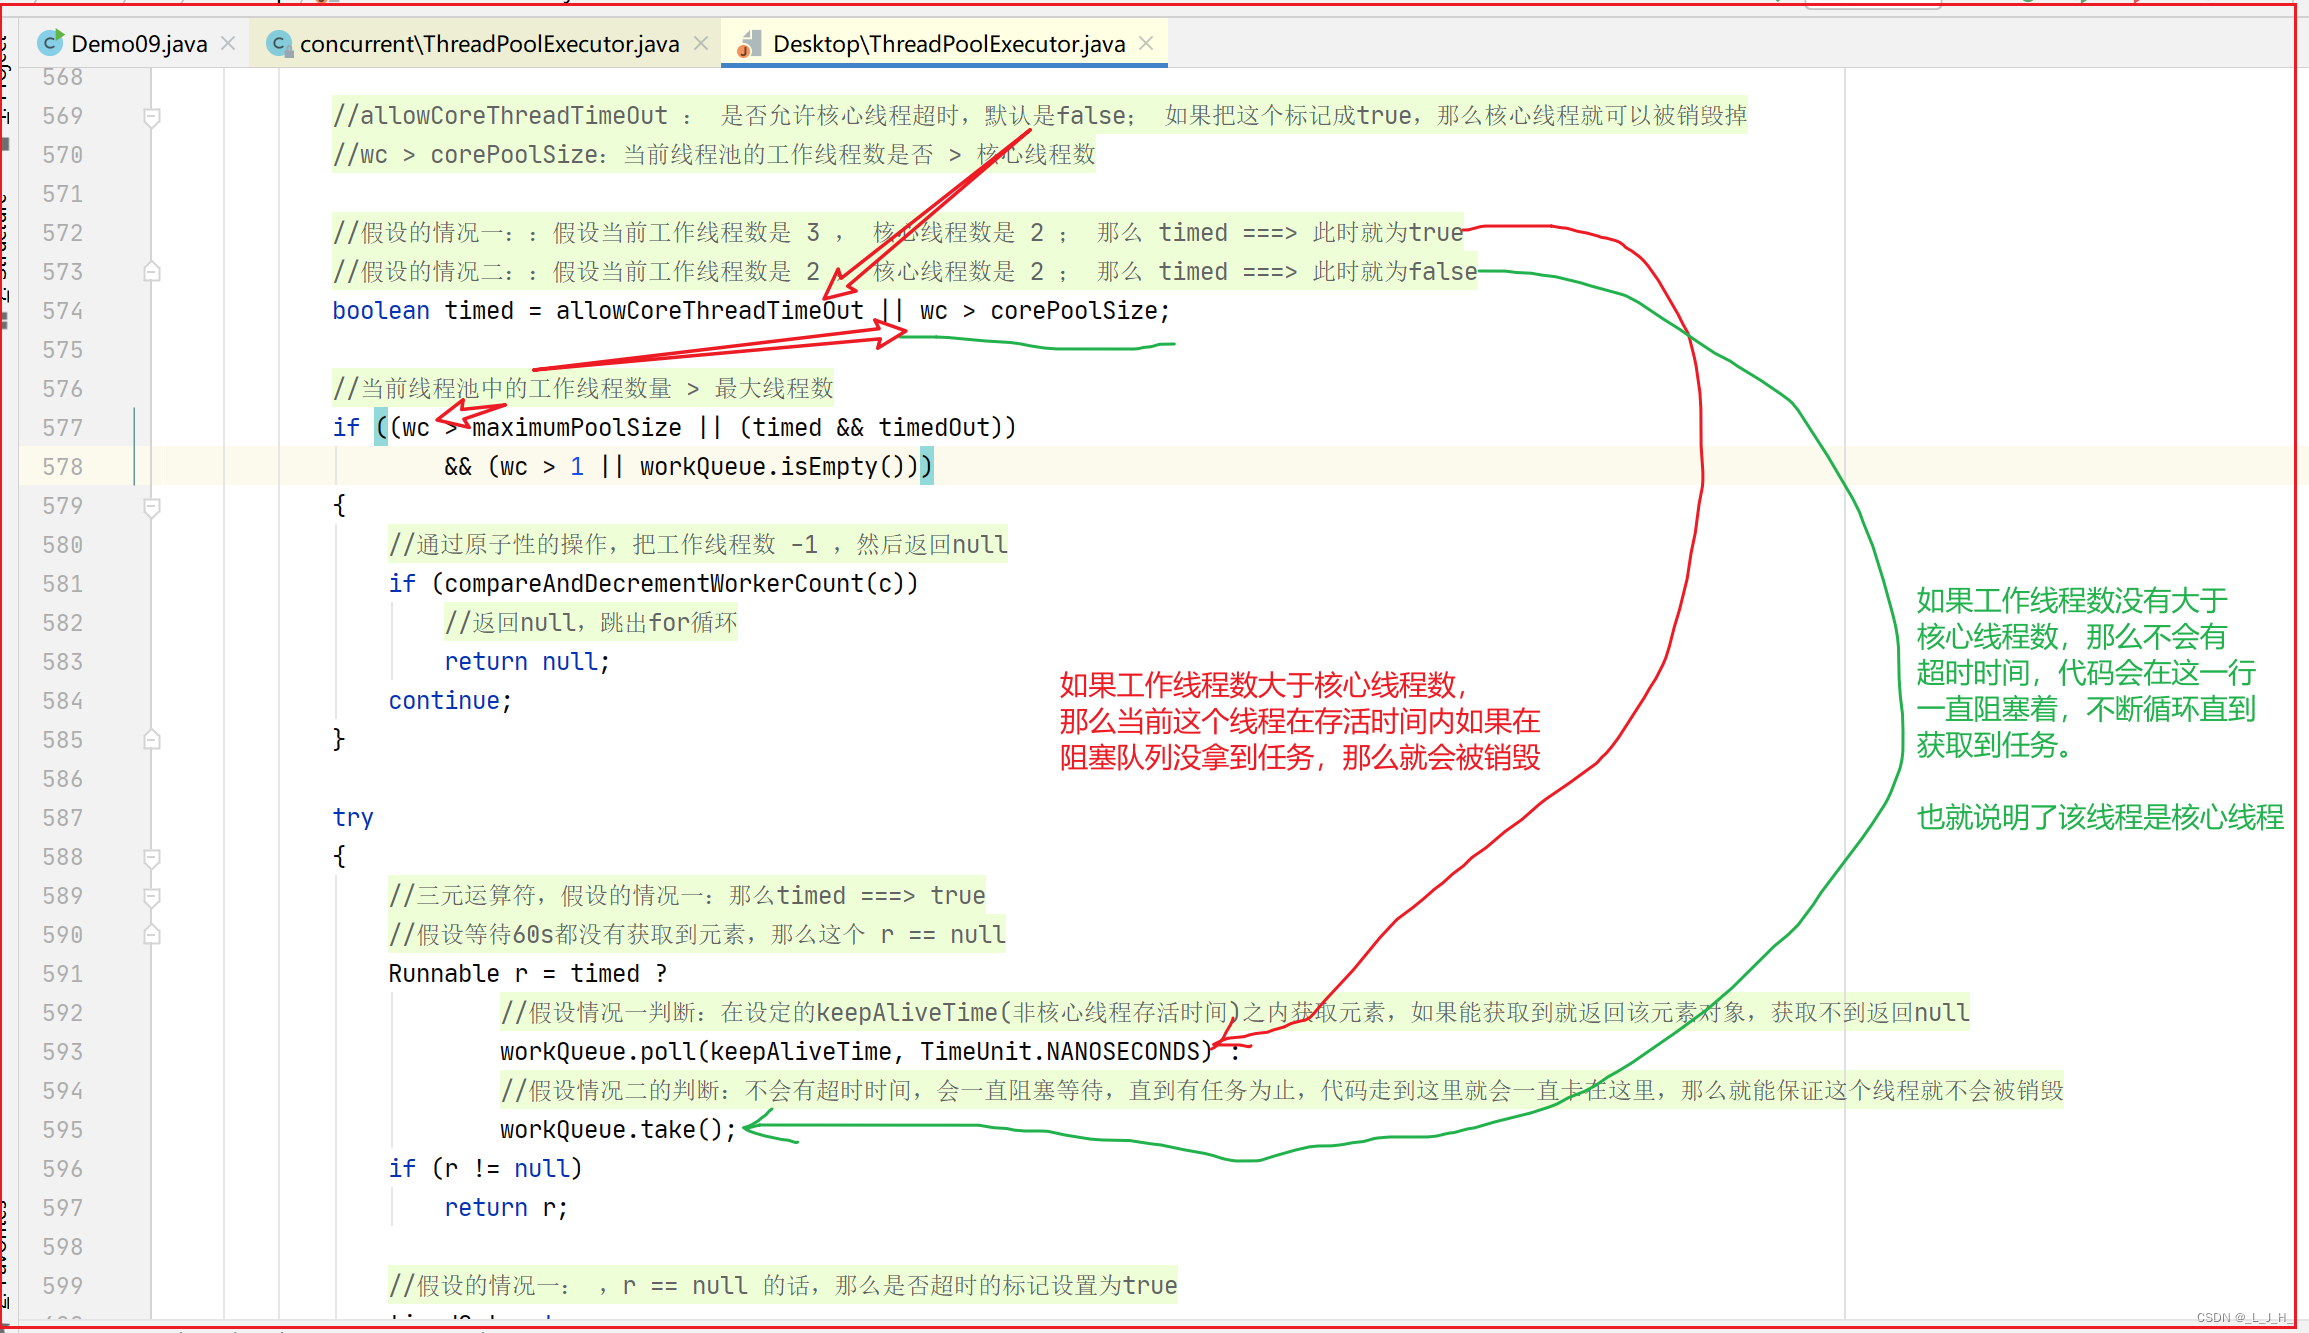Click on 'return r;' statement
2309x1333 pixels.
(x=506, y=1208)
